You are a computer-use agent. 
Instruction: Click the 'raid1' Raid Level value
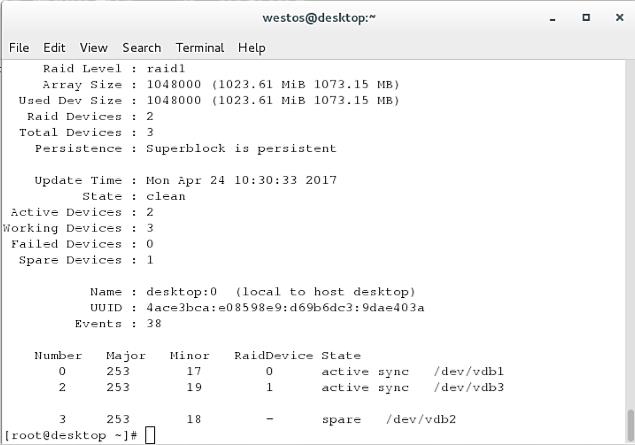coord(166,68)
